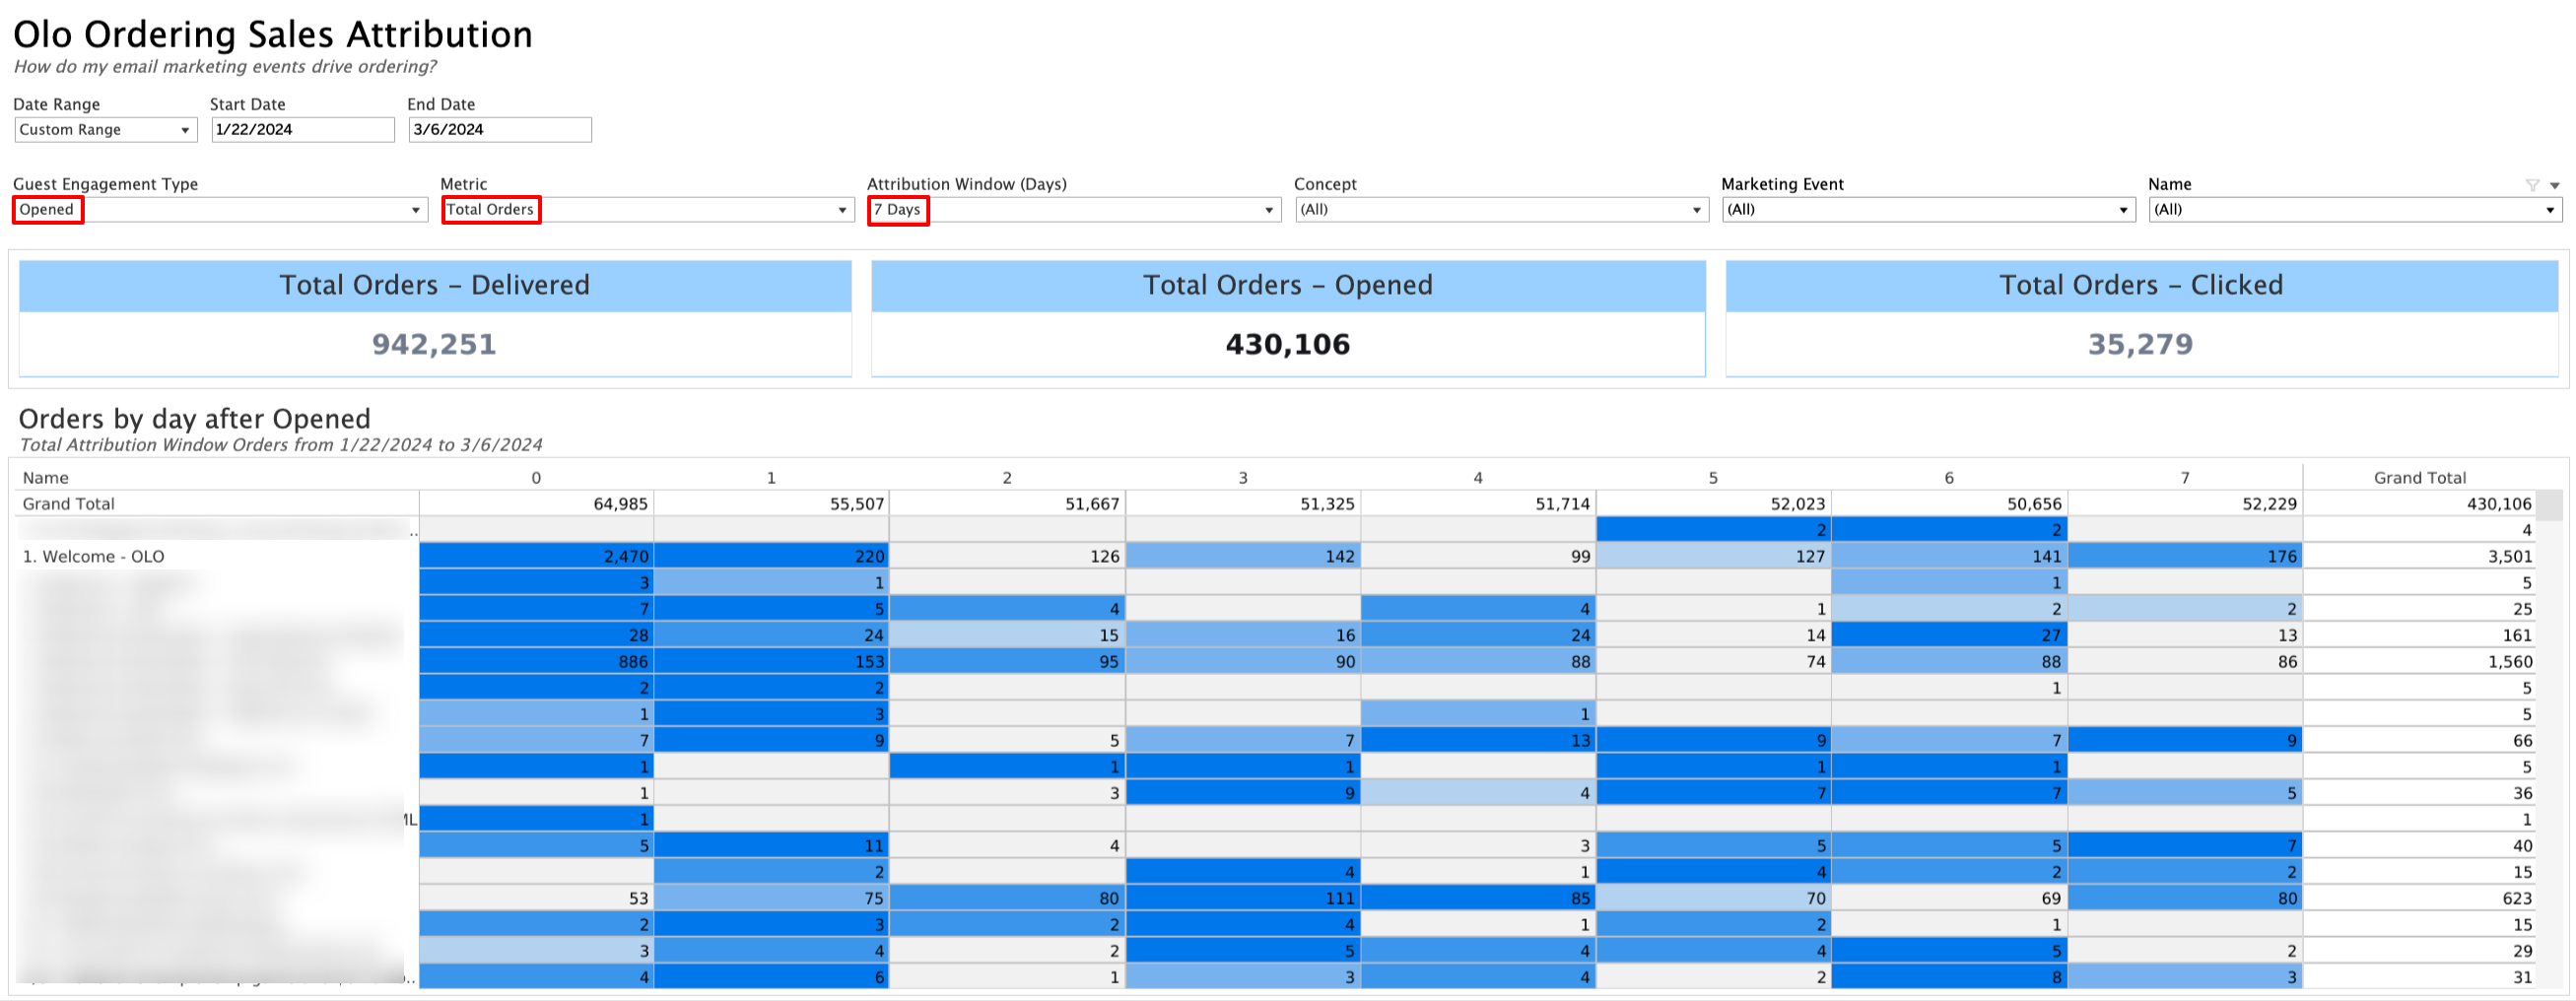Click the 111 cell in day 3 column
This screenshot has width=2576, height=1001.
tap(1243, 899)
